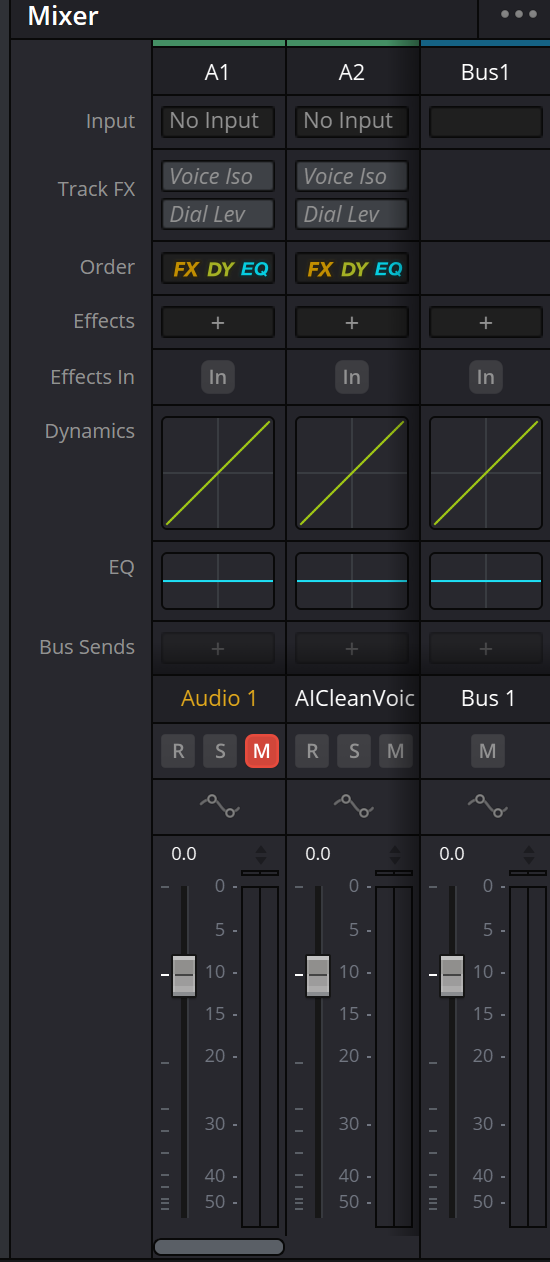Open the A2 Input selector
The height and width of the screenshot is (1262, 550).
(352, 121)
